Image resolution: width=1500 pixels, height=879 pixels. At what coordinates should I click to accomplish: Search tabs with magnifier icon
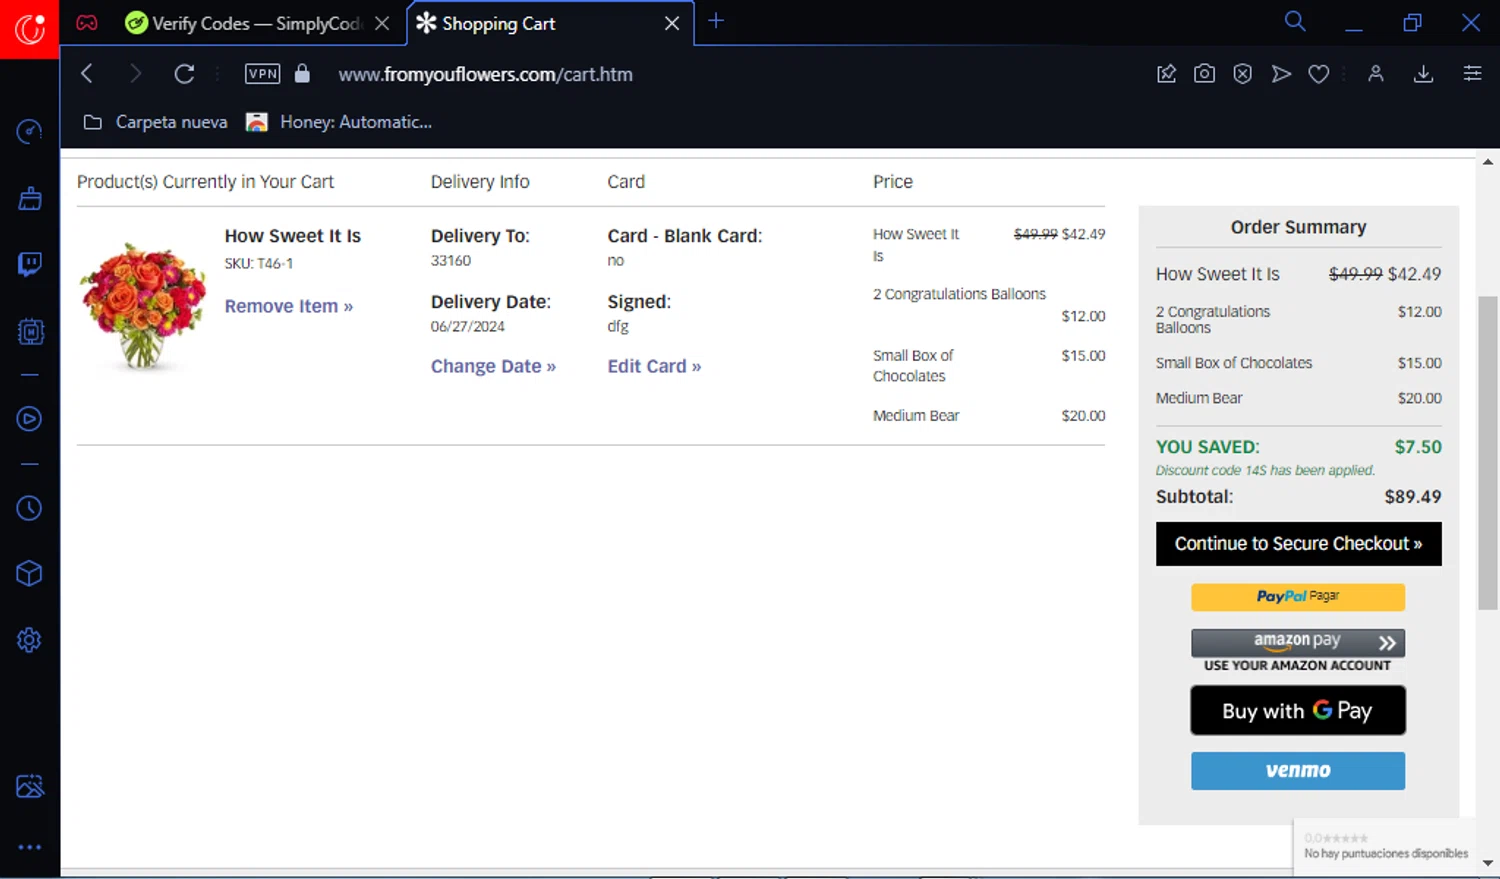(x=1295, y=22)
